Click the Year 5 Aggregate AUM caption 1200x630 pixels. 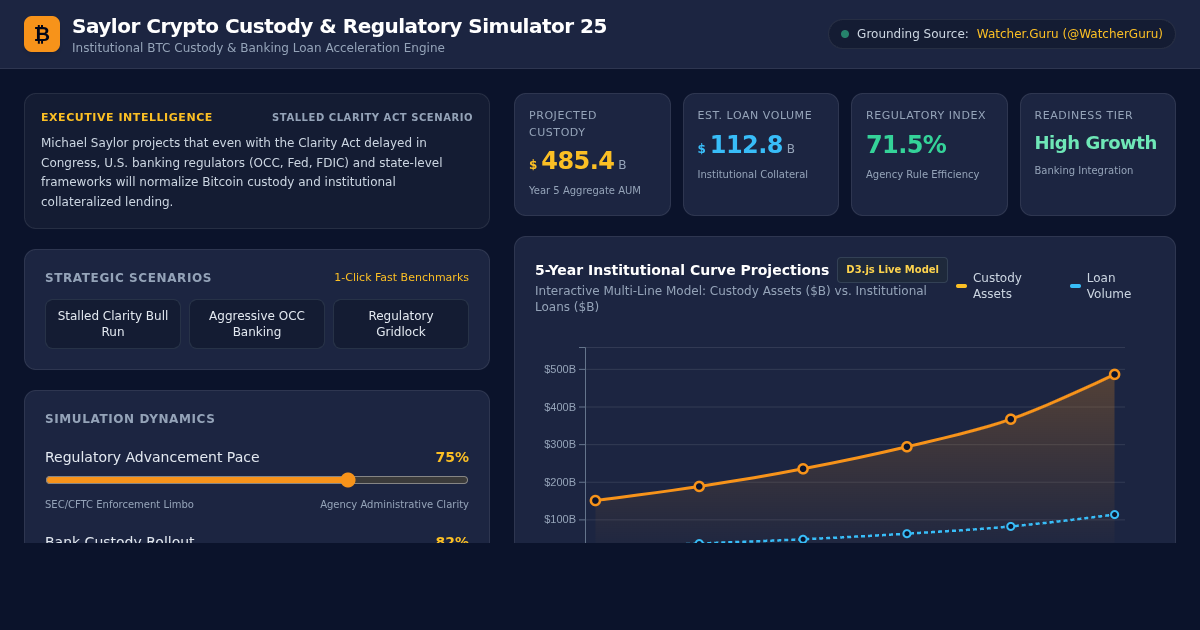(x=585, y=191)
